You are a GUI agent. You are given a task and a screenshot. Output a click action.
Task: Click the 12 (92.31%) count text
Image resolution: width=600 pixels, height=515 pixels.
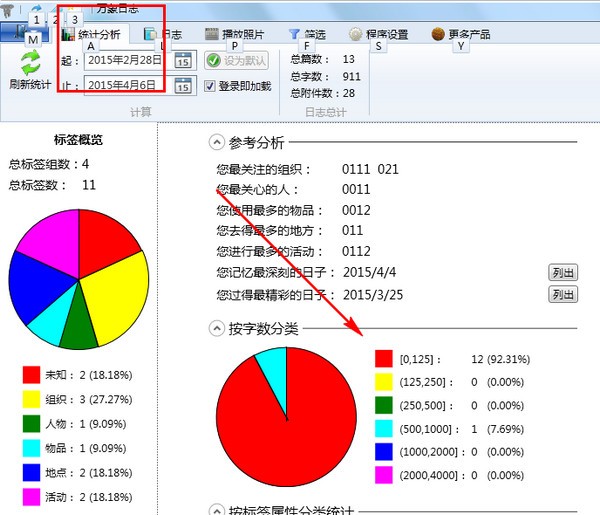pos(501,359)
